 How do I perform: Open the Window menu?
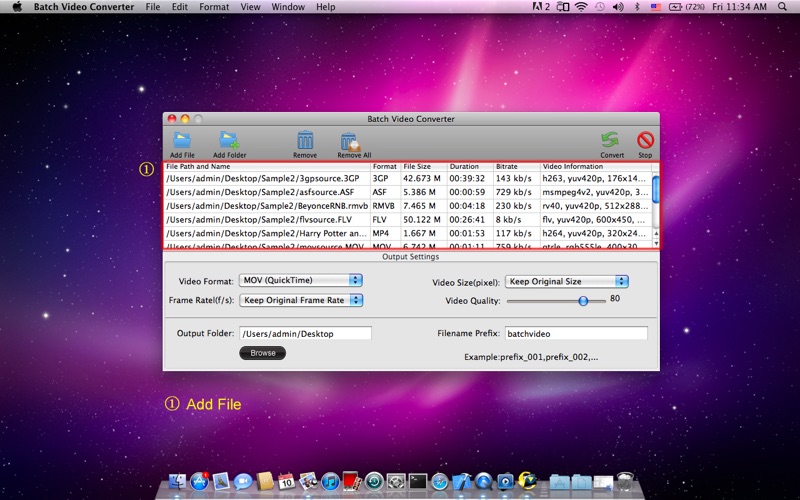tap(288, 7)
